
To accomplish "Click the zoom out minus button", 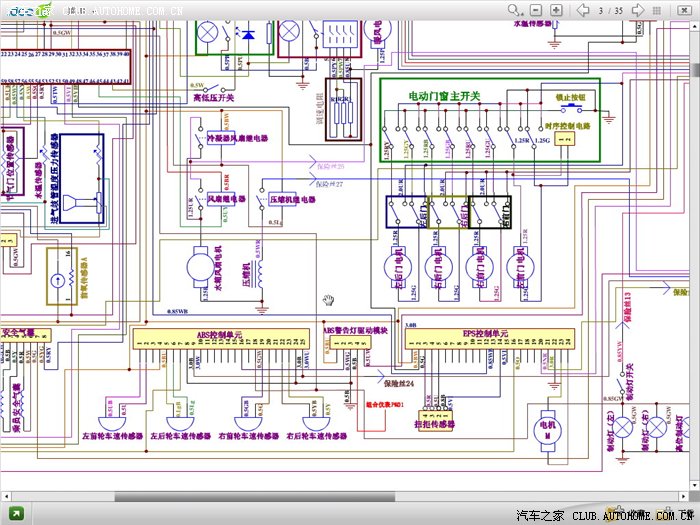I will tap(537, 10).
